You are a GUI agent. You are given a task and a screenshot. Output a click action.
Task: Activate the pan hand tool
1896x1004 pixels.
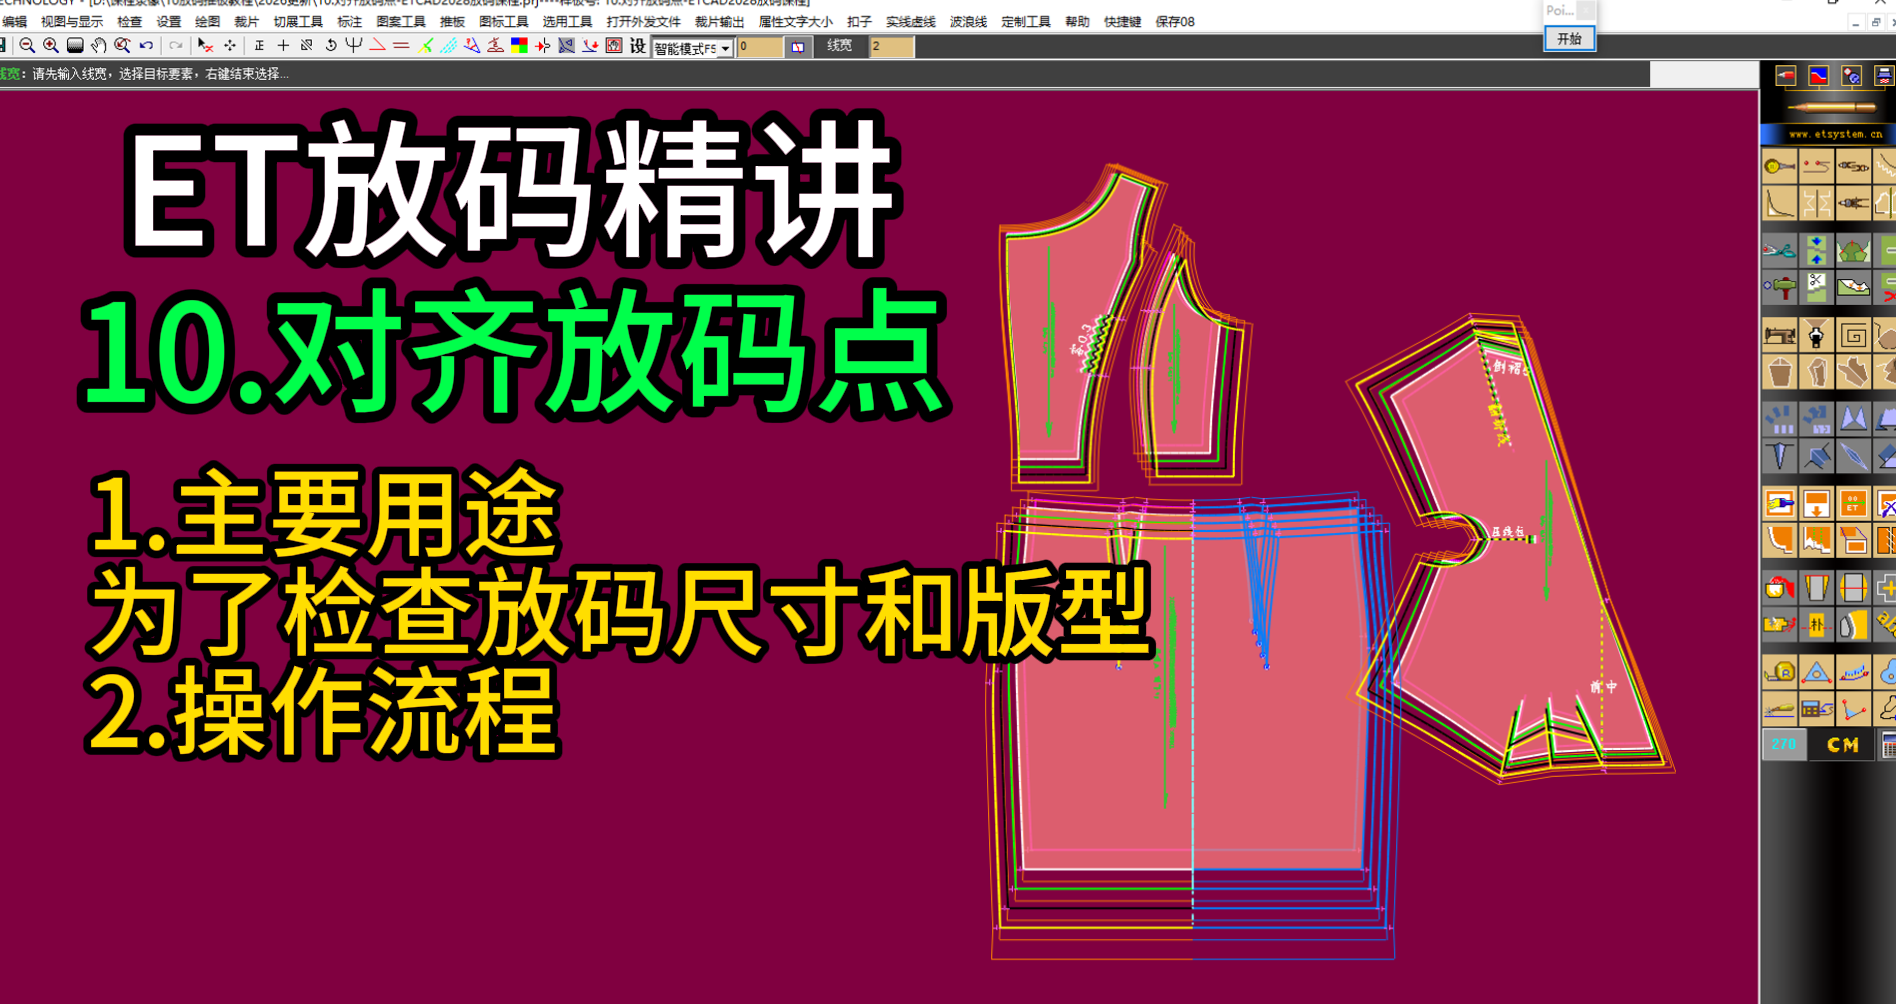98,47
